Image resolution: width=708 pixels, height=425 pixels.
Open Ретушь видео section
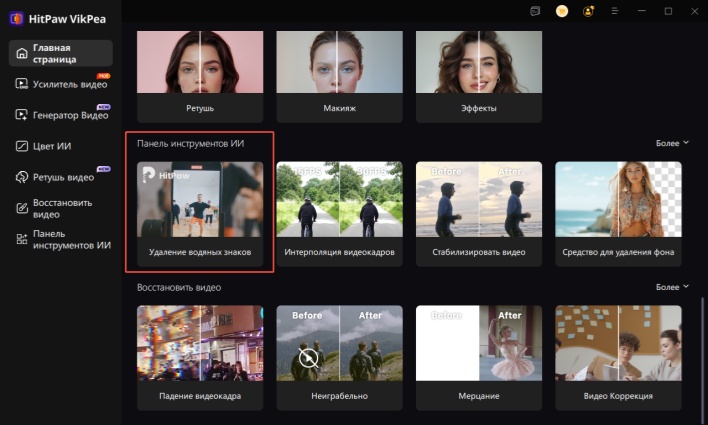61,177
